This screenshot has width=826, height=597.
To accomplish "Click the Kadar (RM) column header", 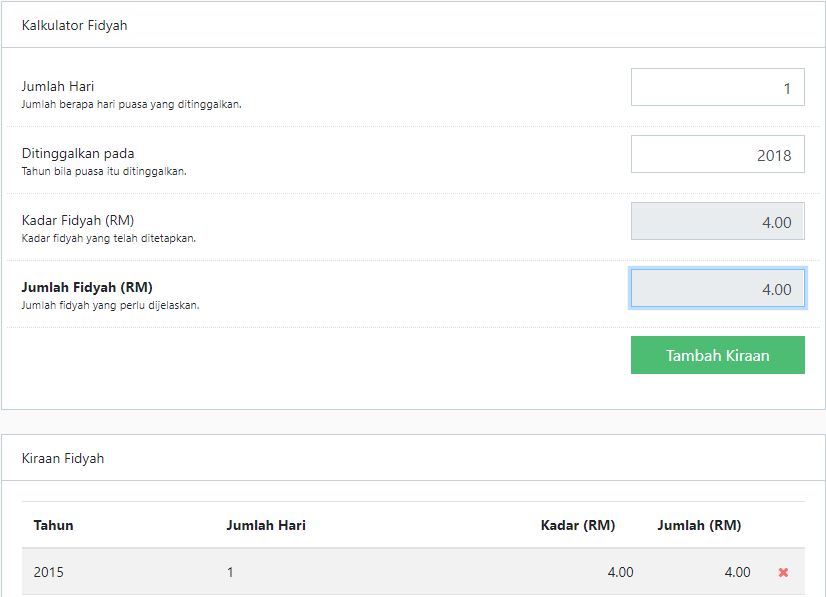I will pyautogui.click(x=577, y=525).
